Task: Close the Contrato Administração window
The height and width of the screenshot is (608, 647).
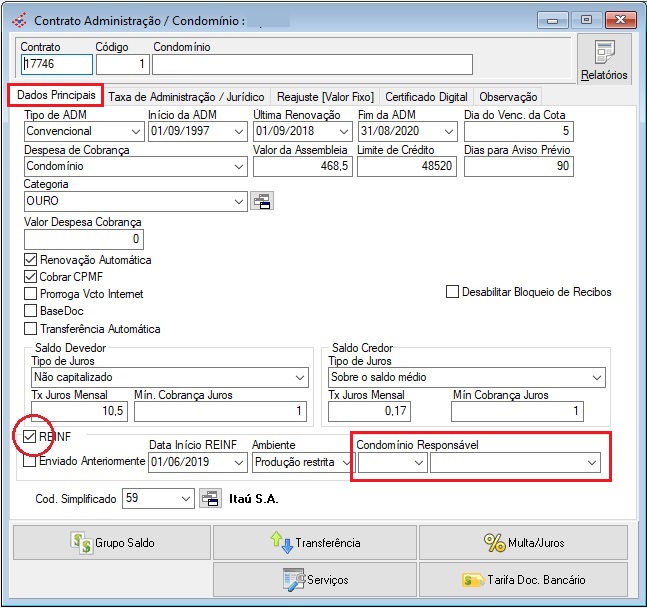Action: 620,20
